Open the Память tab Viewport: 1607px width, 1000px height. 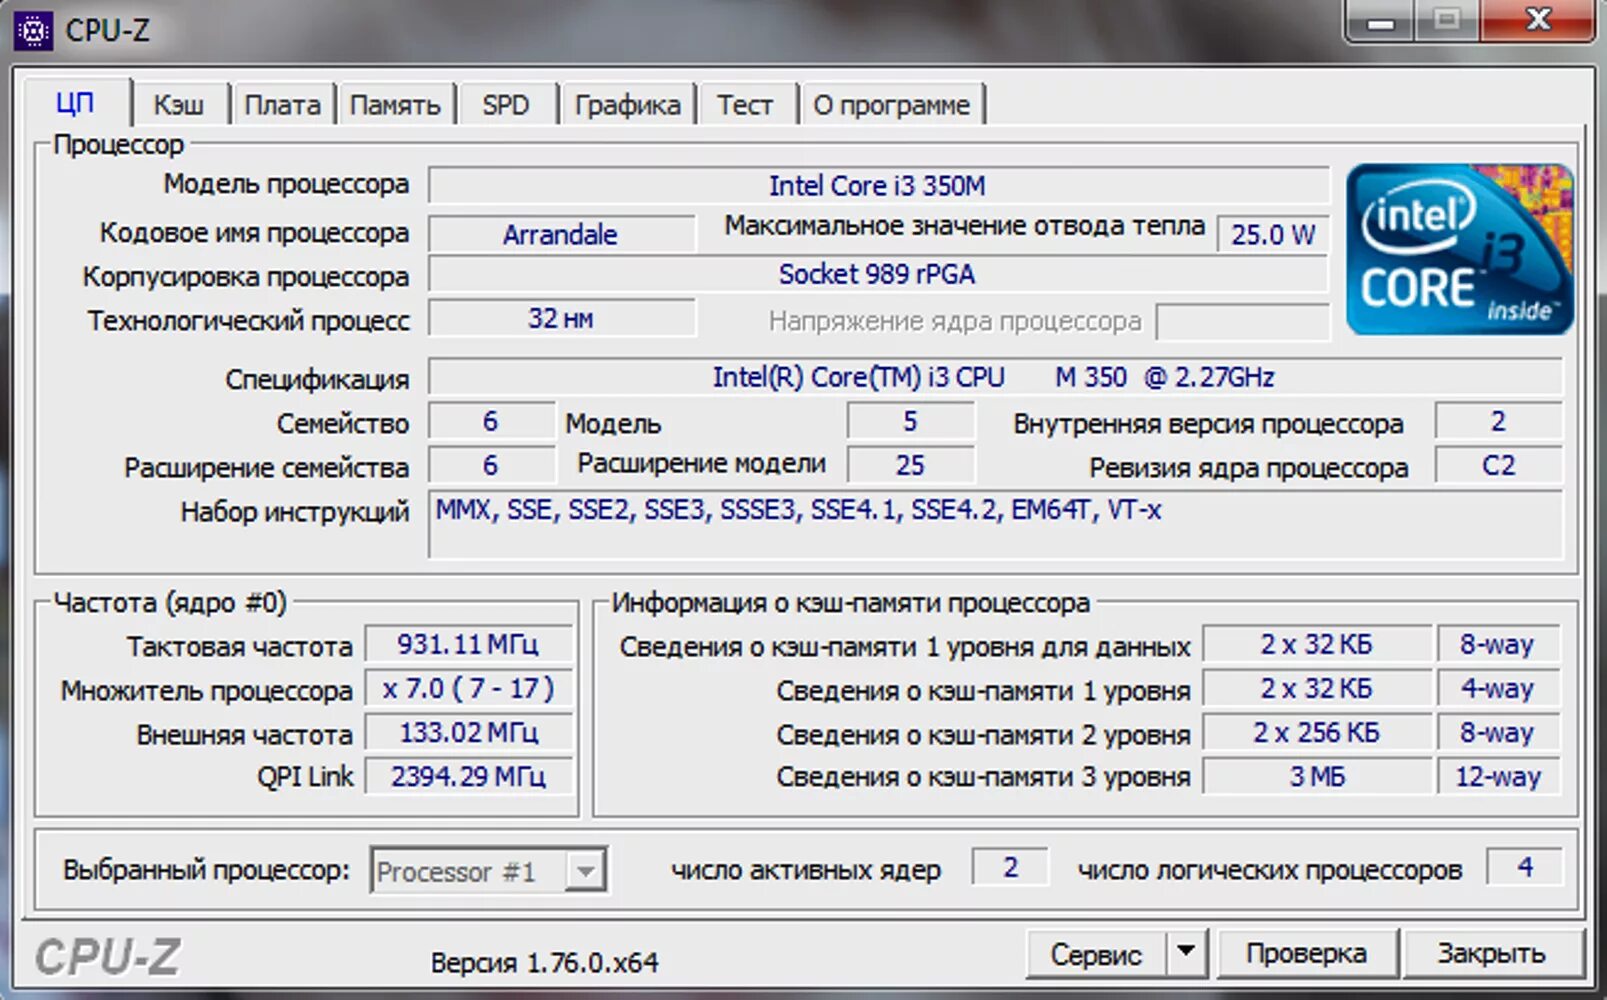(x=395, y=105)
